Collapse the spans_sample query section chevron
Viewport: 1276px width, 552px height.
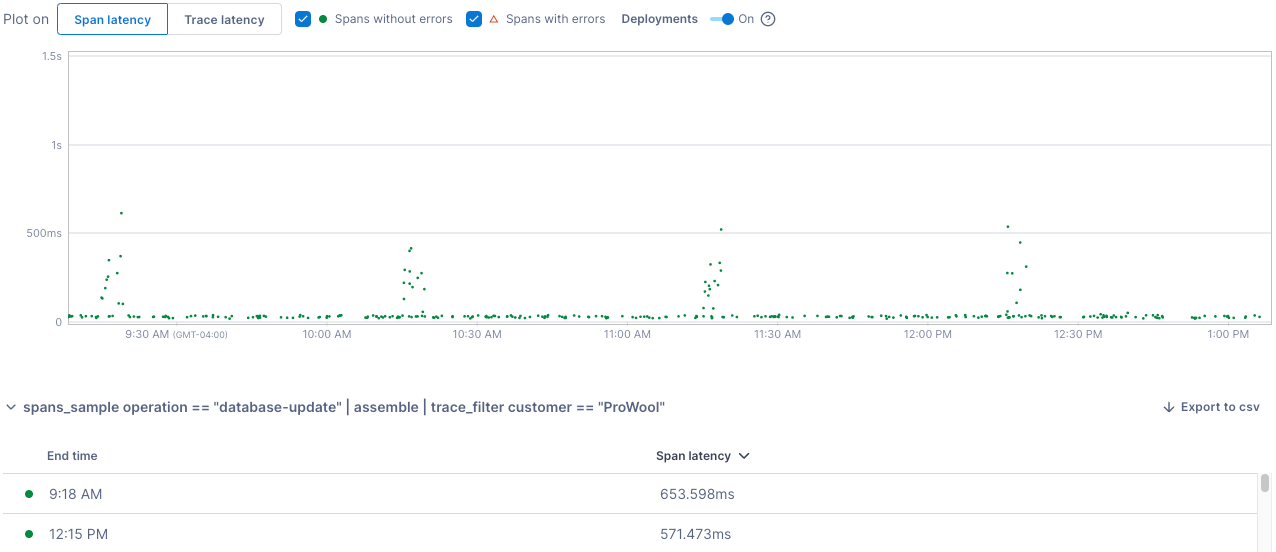tap(11, 407)
